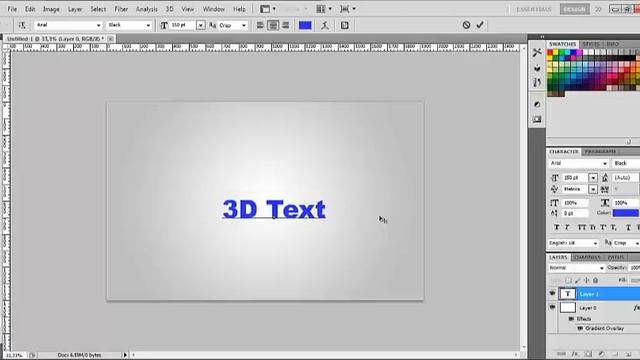Open the Create warped text tool

[325, 25]
